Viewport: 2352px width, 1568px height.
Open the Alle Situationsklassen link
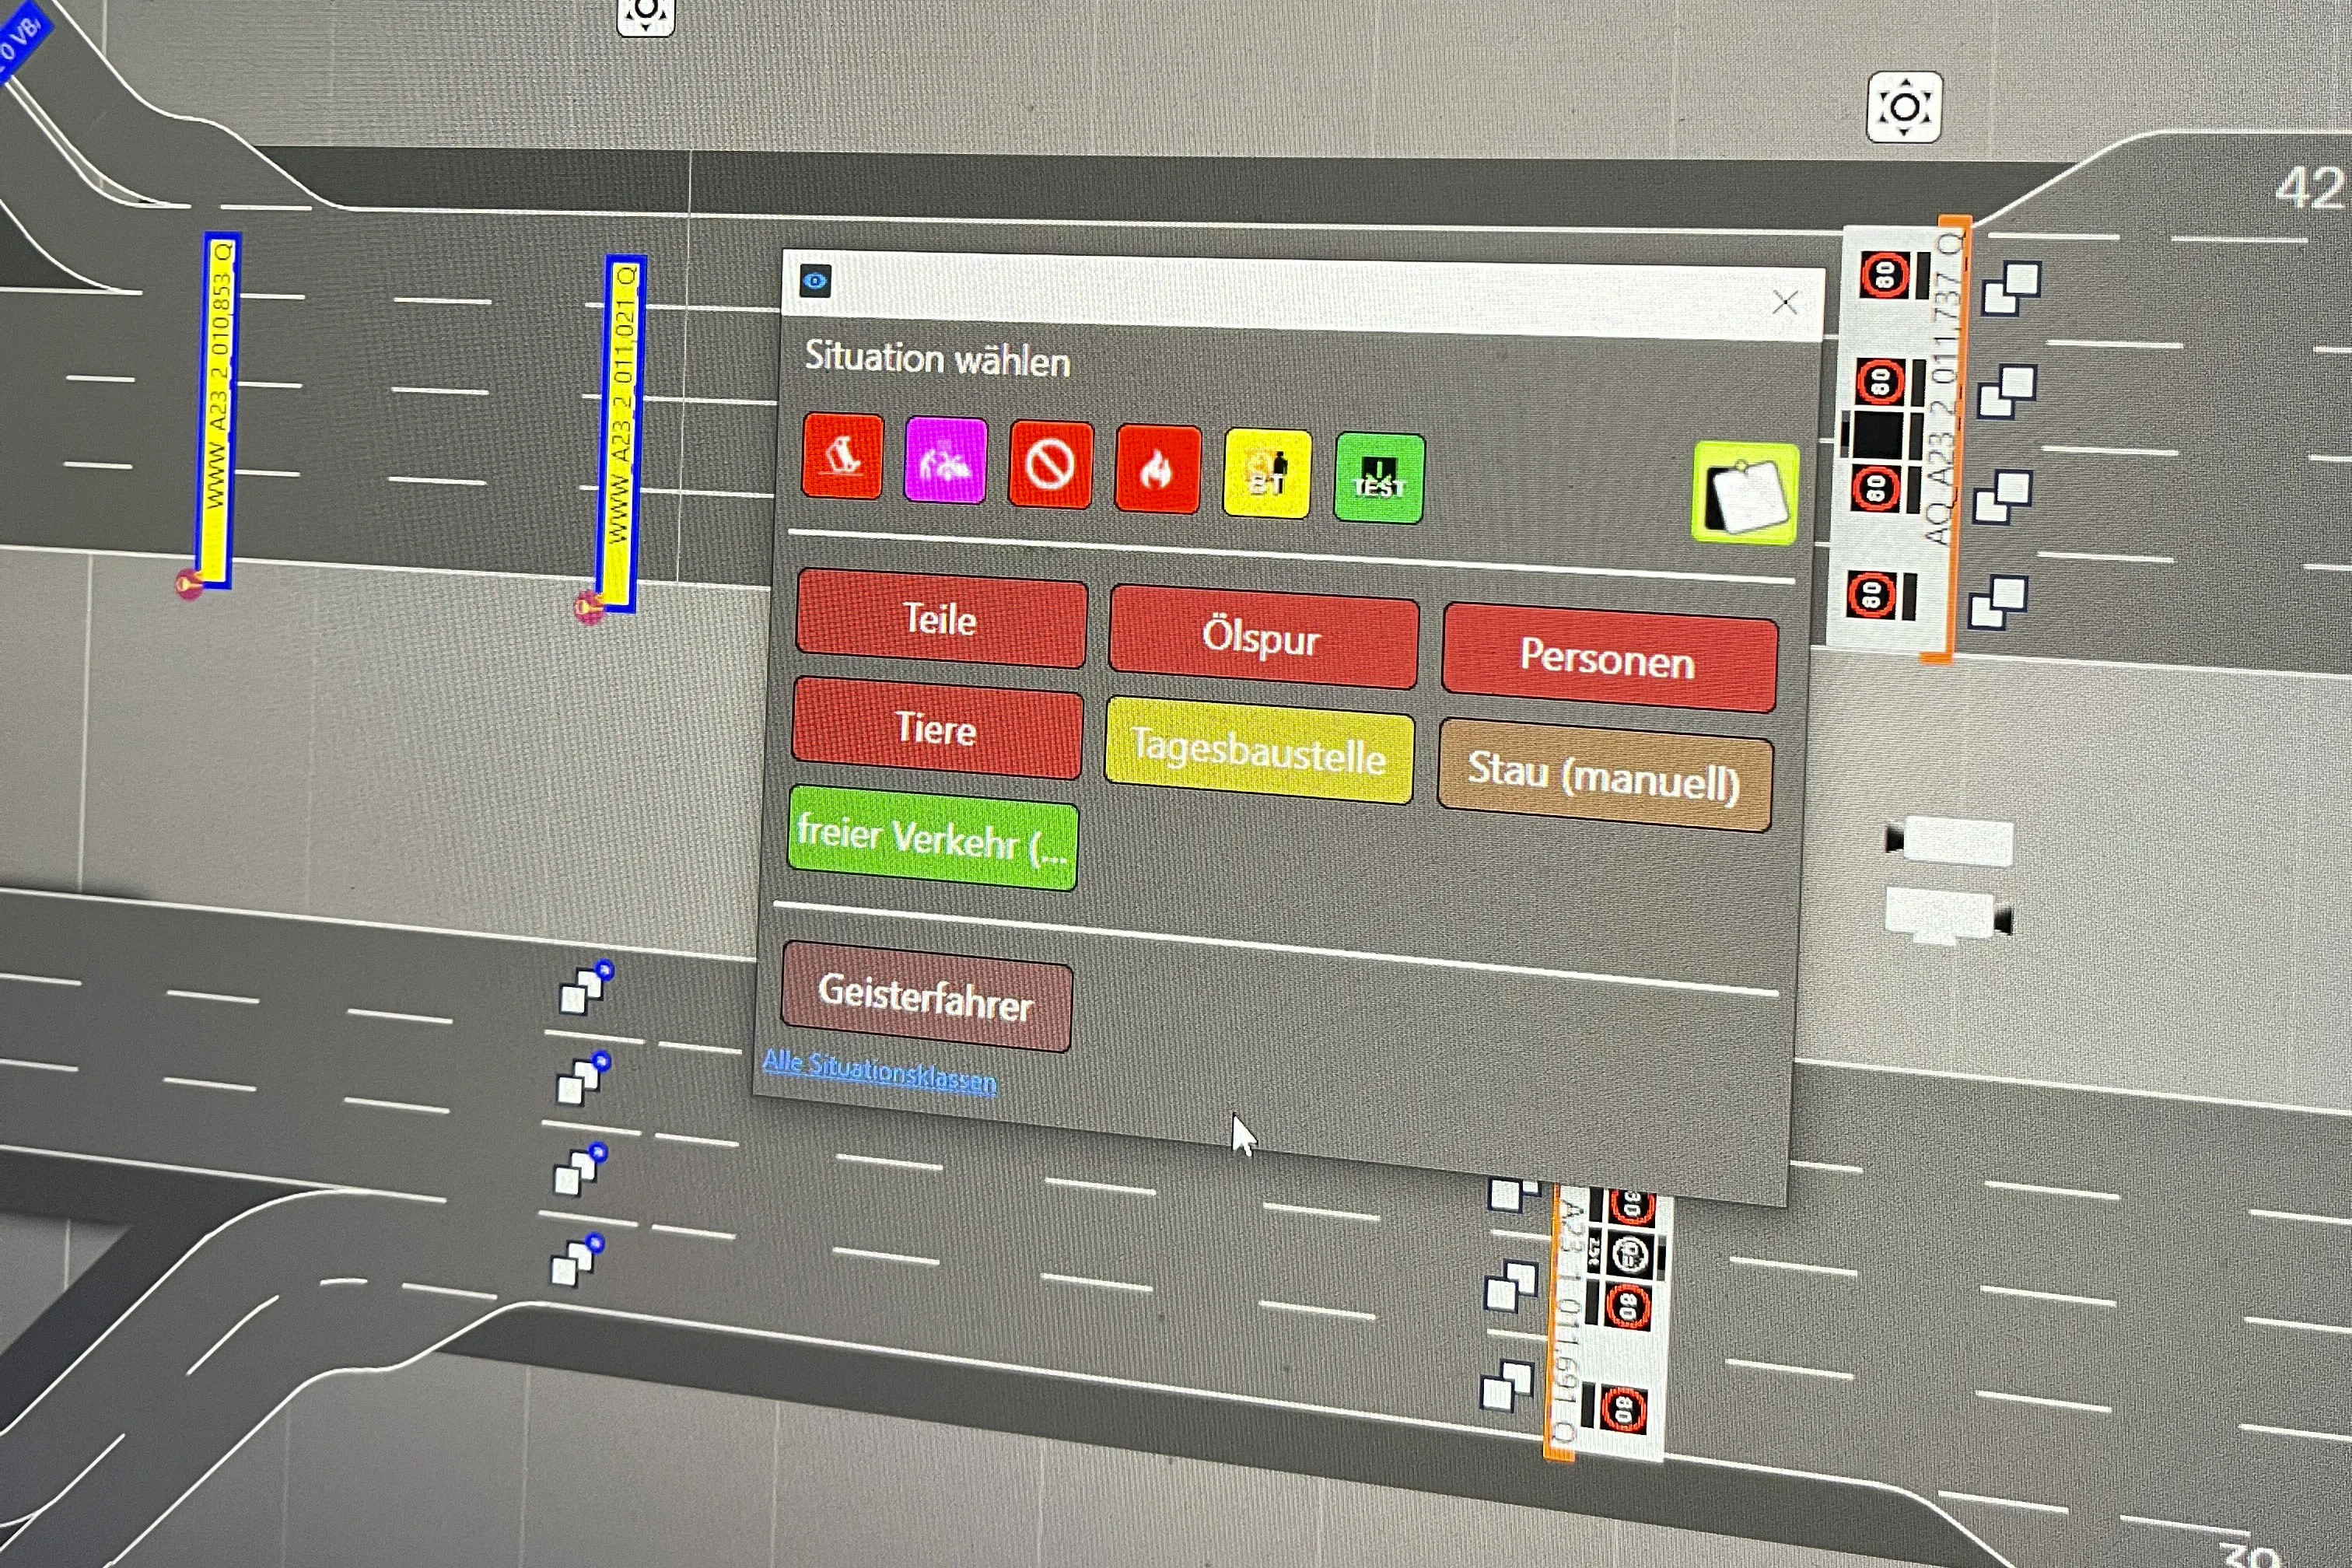coord(879,1071)
